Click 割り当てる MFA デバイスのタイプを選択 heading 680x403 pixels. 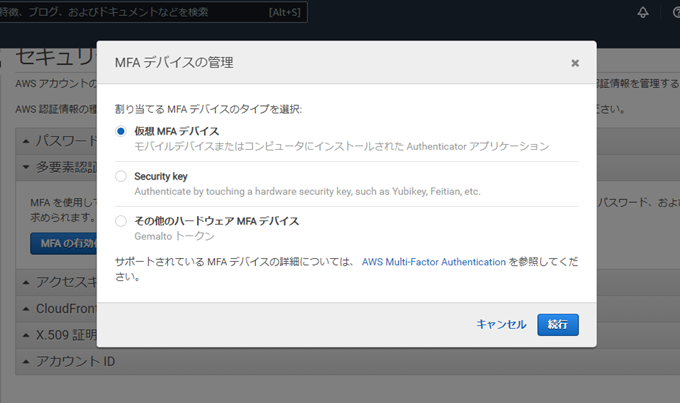(208, 109)
